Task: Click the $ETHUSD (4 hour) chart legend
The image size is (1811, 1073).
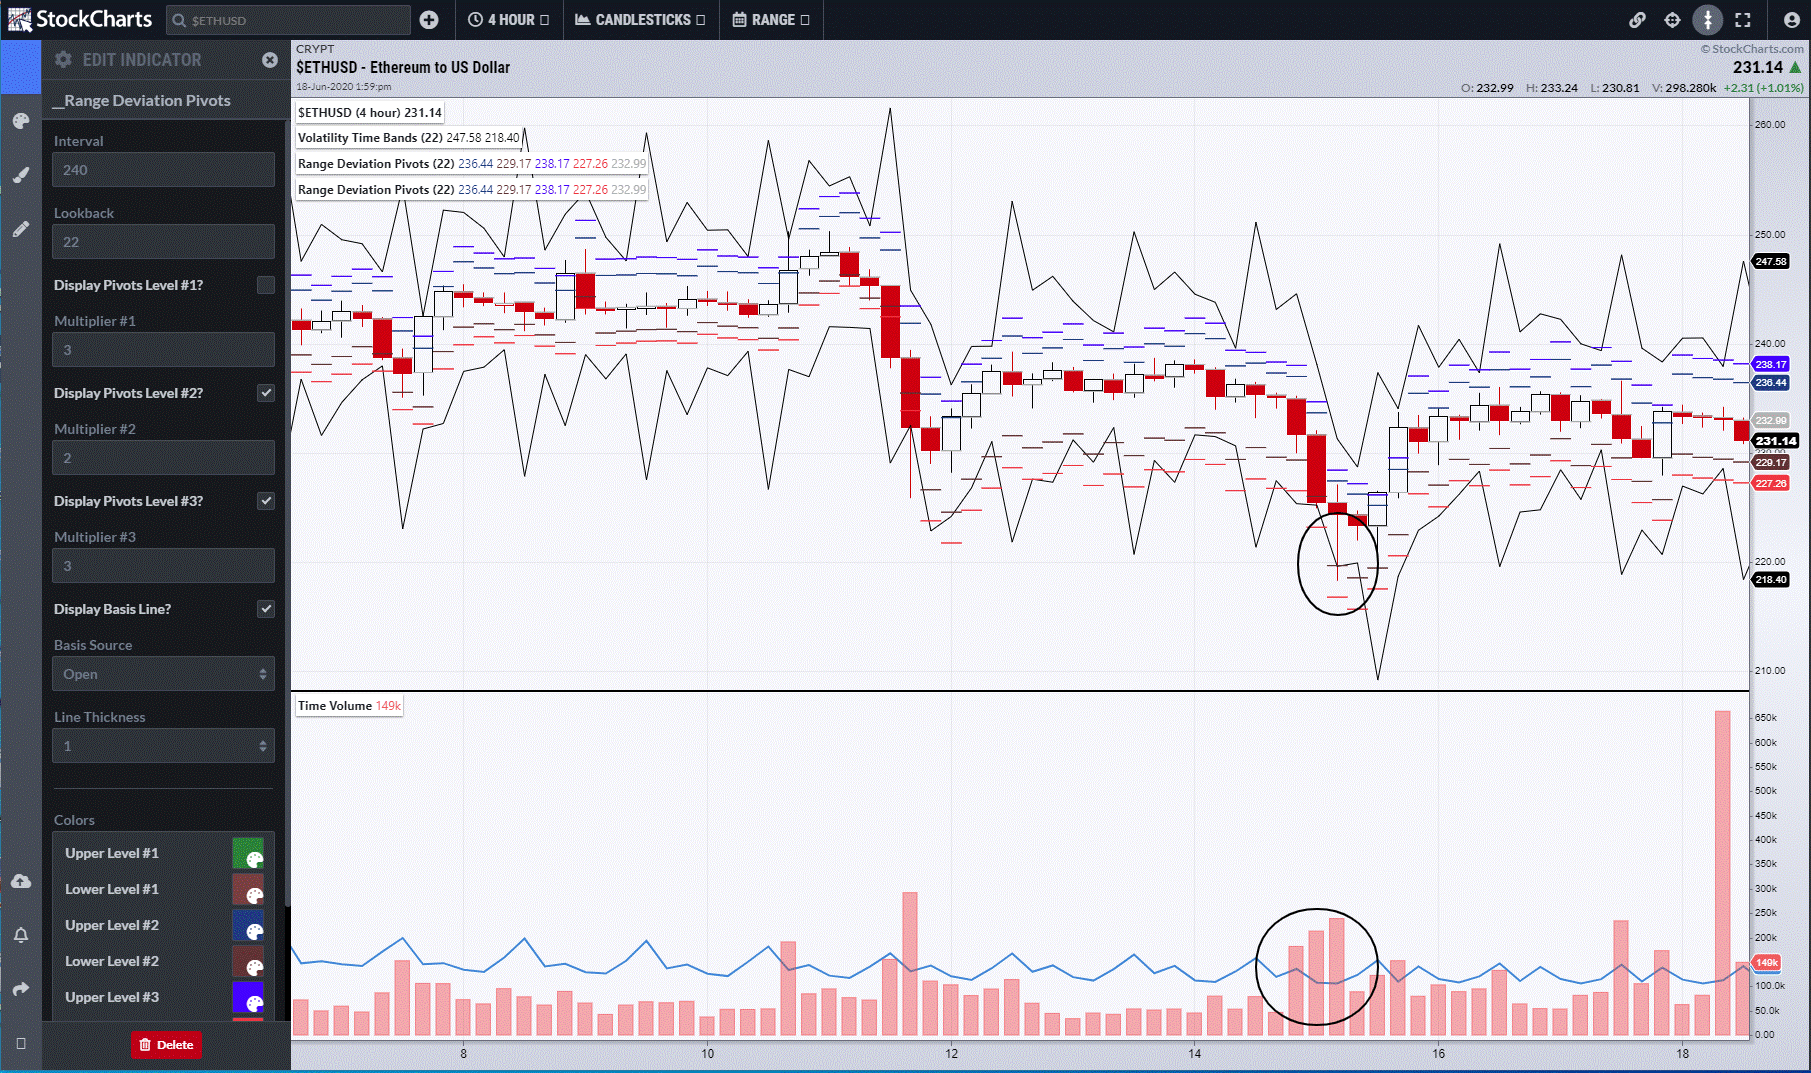Action: 370,113
